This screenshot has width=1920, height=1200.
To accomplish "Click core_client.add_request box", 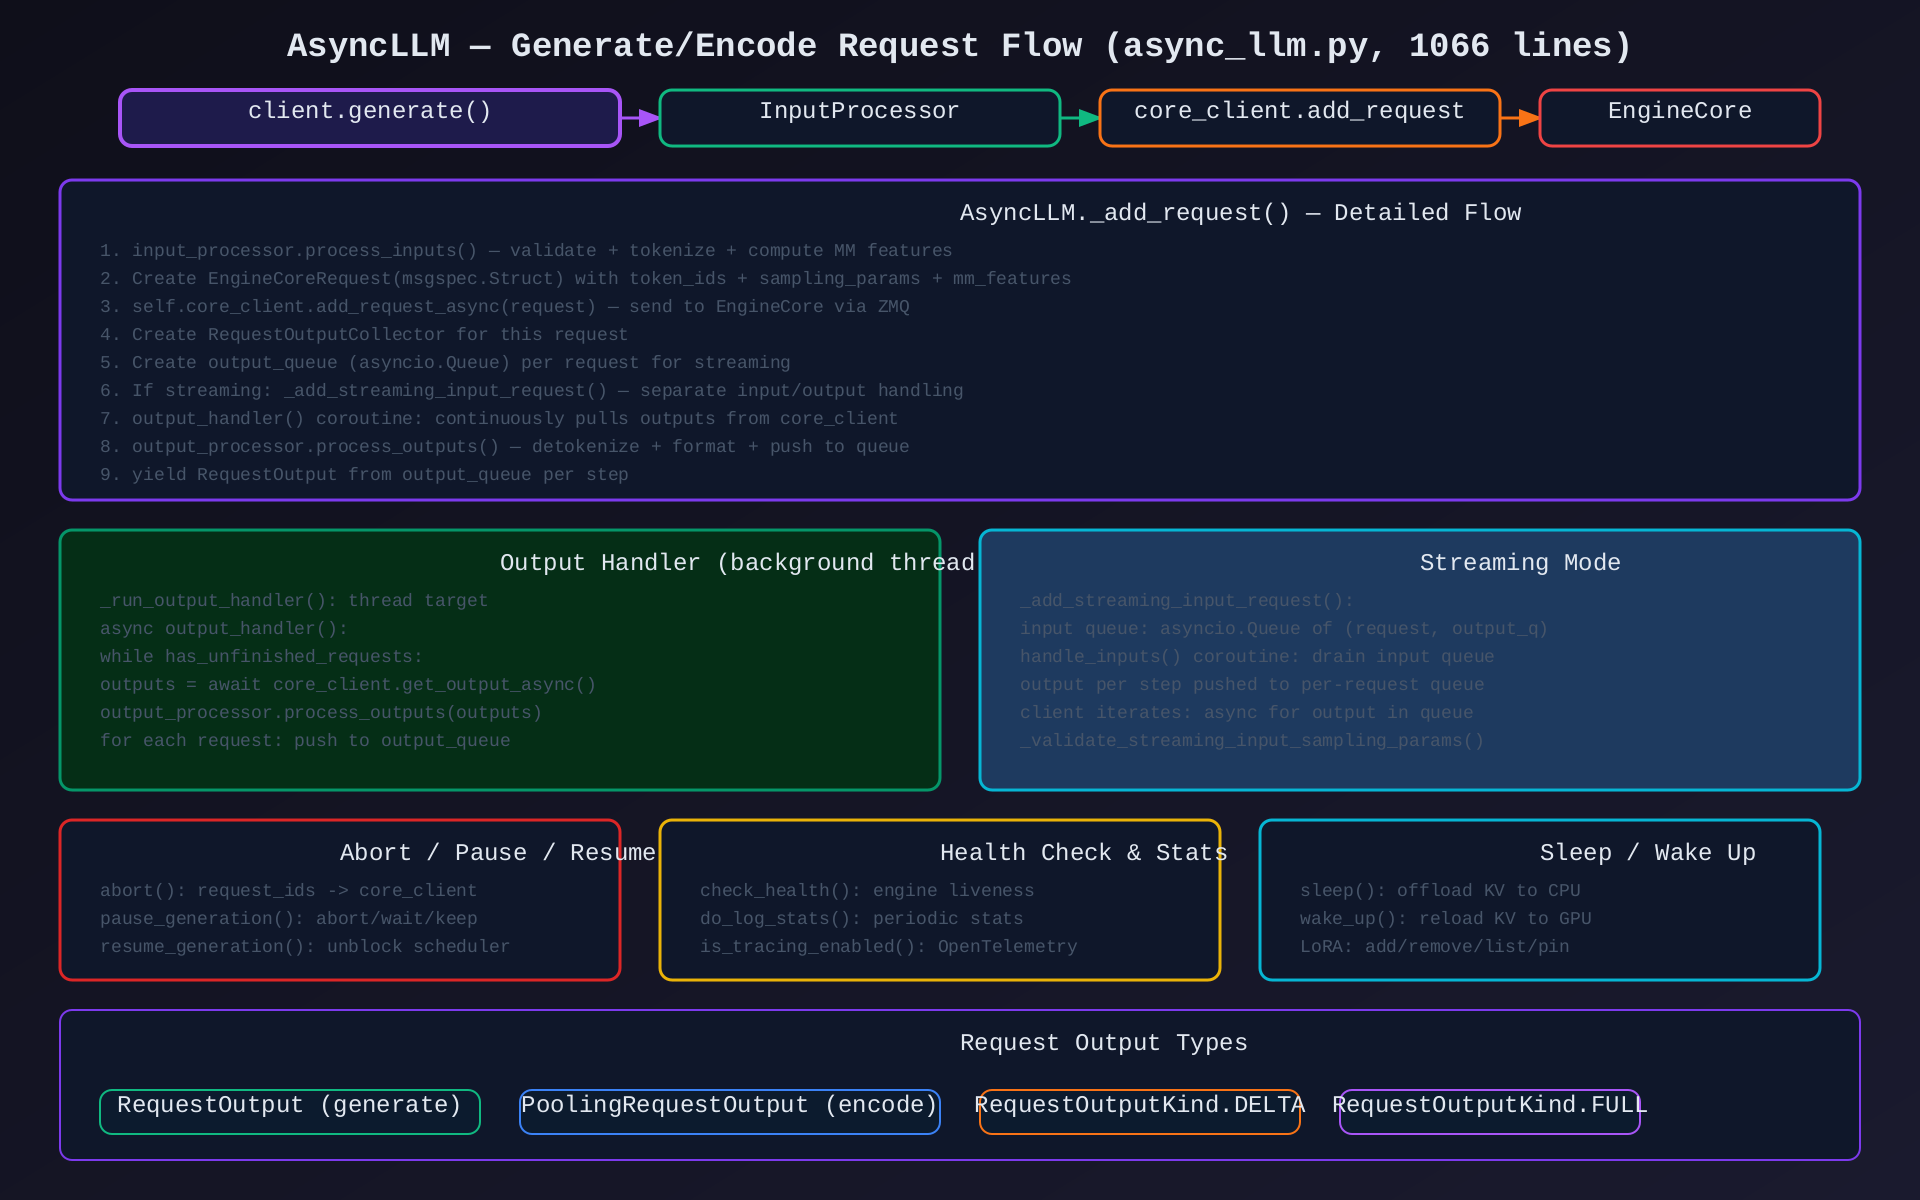I will pyautogui.click(x=1299, y=118).
